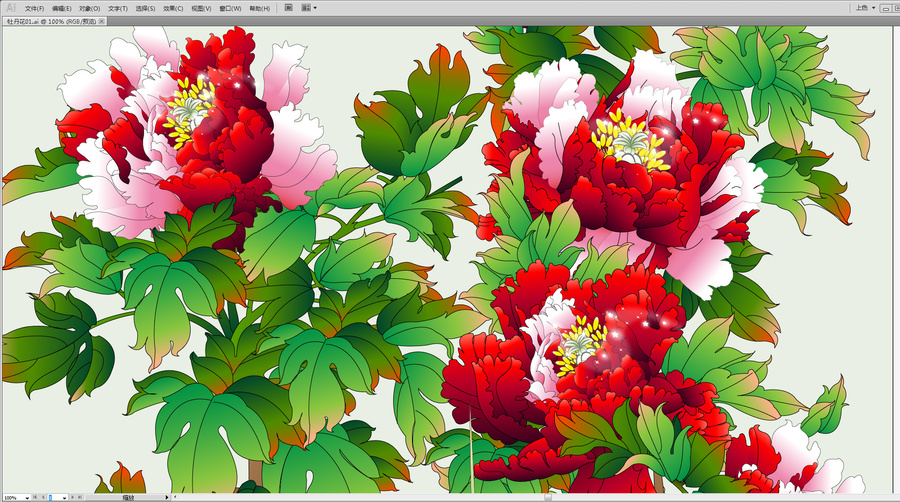Click the 缩放 status bar label
Screen dimensions: 900x502
129,498
